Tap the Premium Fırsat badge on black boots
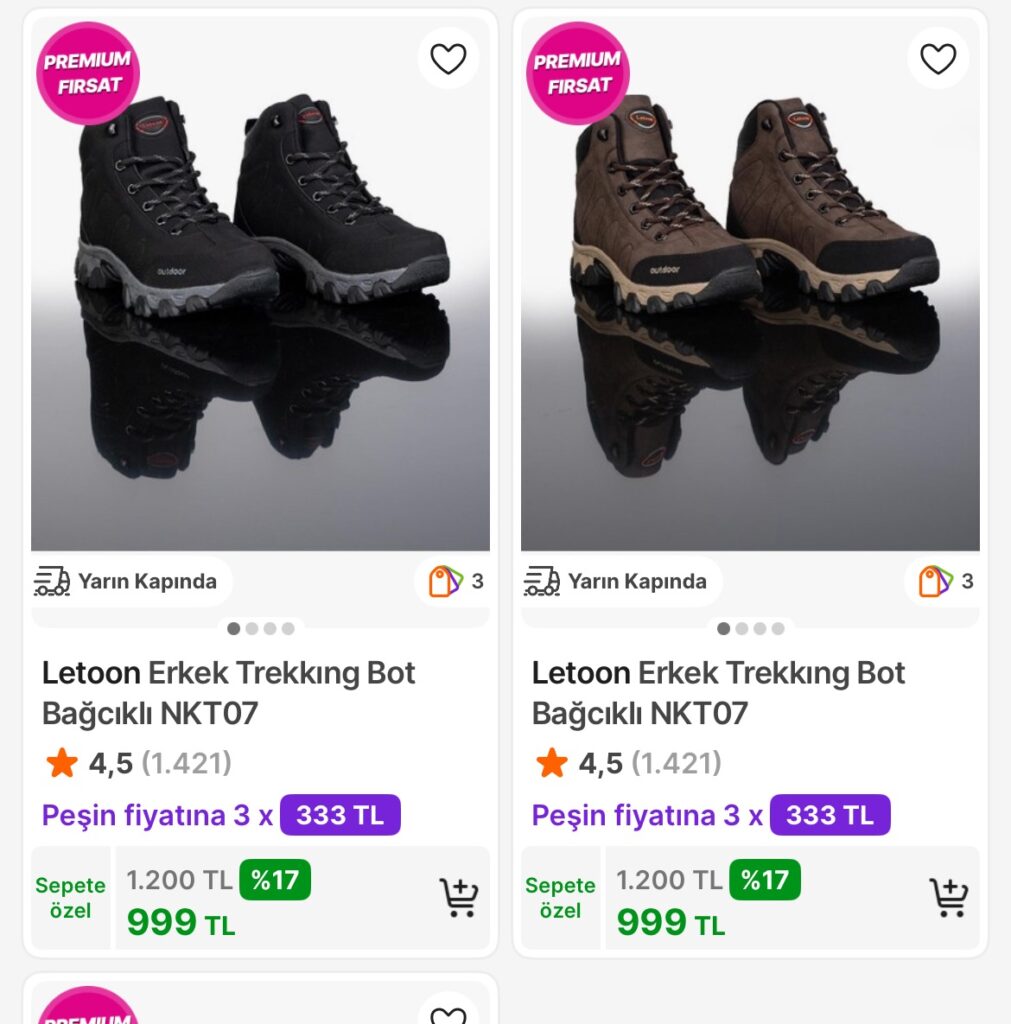This screenshot has height=1024, width=1011. tap(88, 73)
